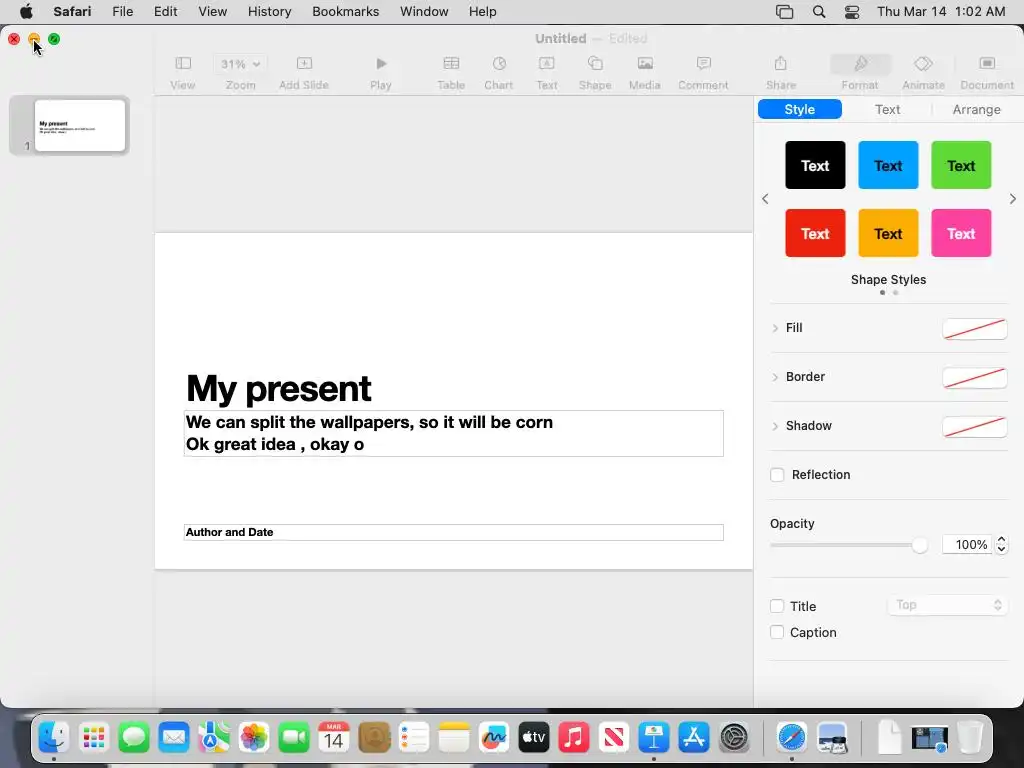Click the opacity stepper arrows

(1001, 544)
